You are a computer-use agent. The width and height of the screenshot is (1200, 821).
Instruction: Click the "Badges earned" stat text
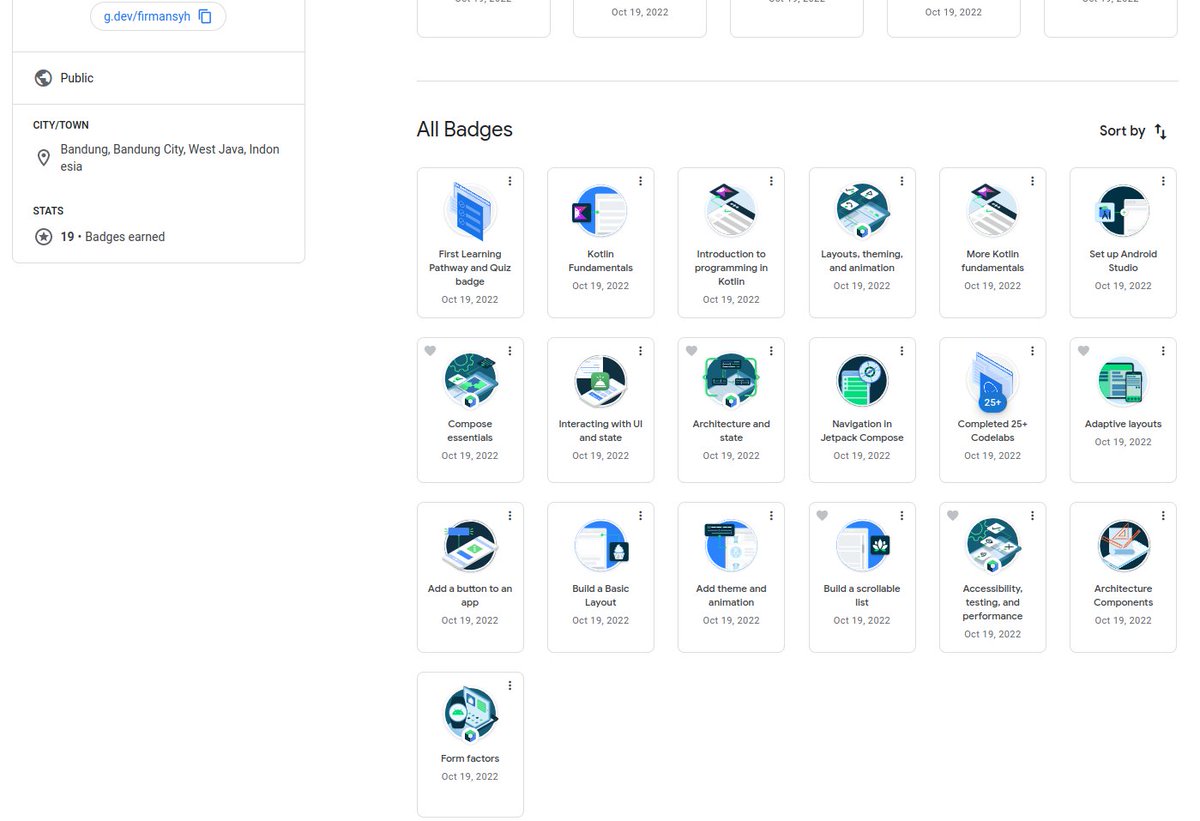click(x=125, y=237)
